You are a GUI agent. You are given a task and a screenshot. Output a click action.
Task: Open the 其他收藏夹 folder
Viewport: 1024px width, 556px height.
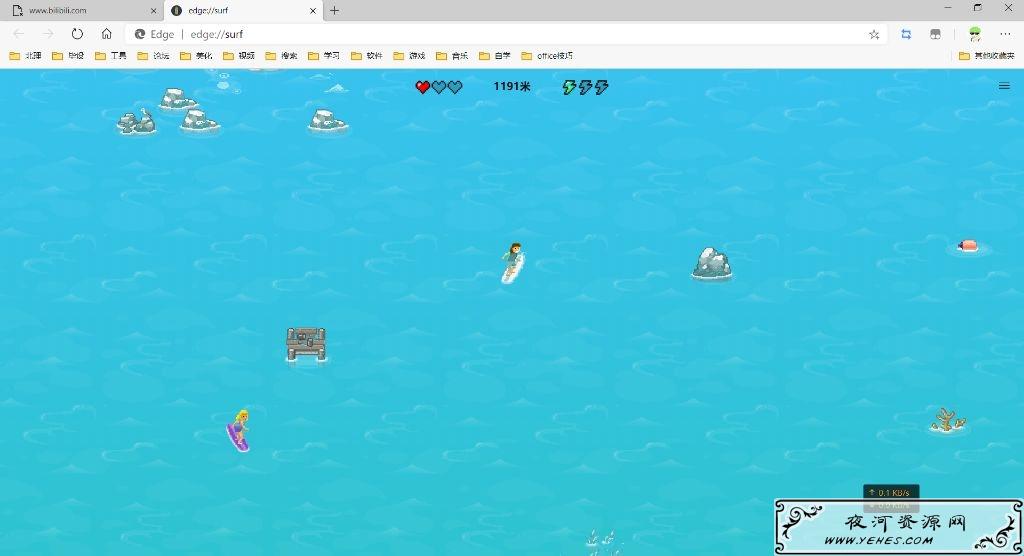click(x=986, y=56)
